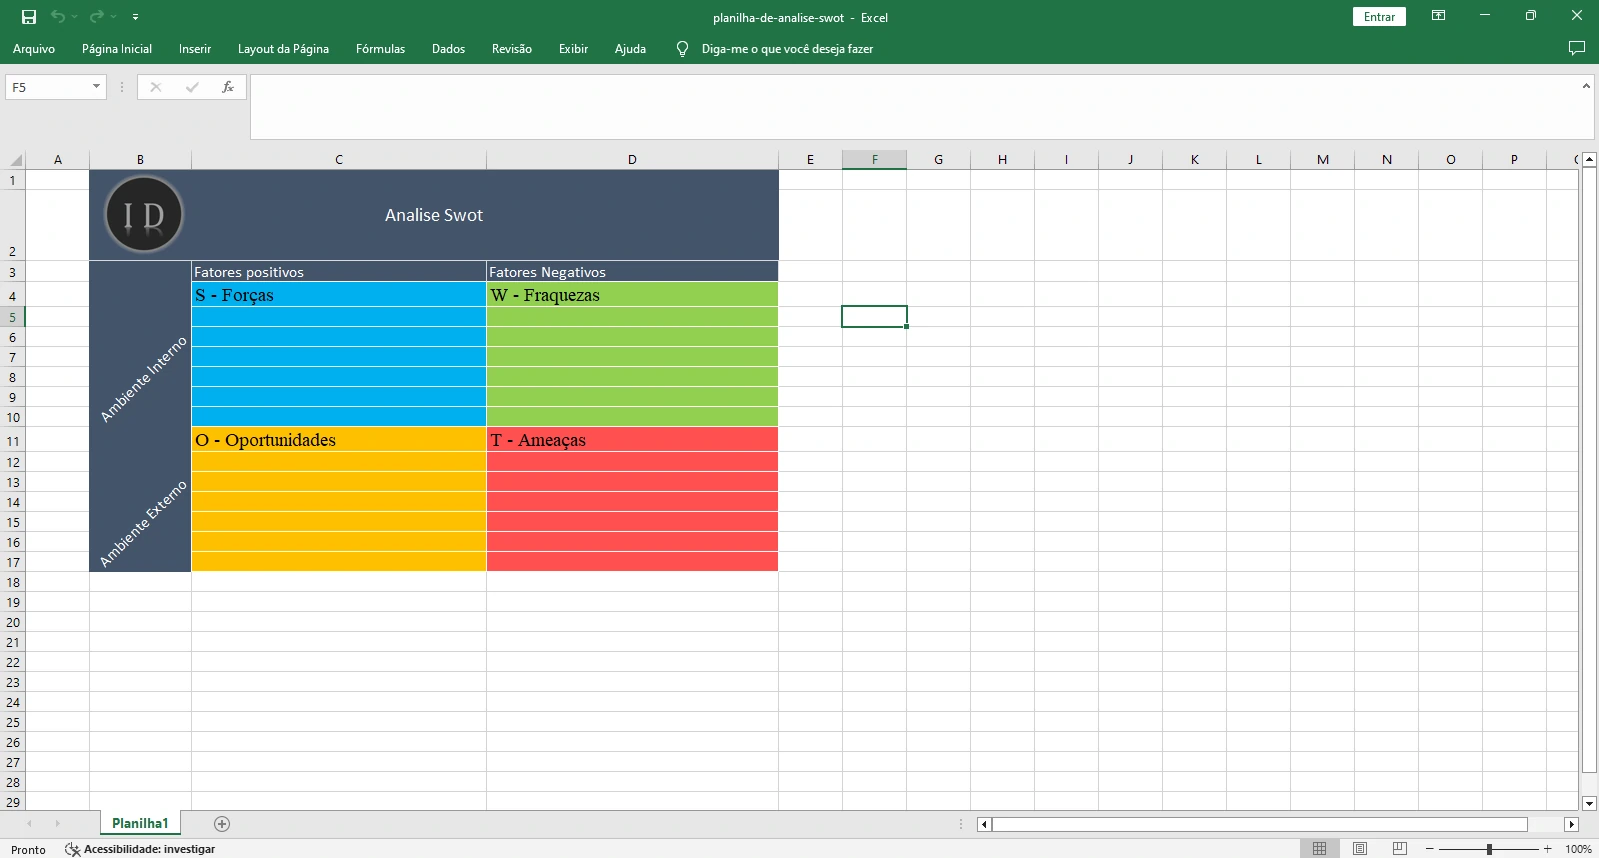1599x858 pixels.
Task: Click 'Acessibilidade: investigar' in status bar
Action: (149, 849)
